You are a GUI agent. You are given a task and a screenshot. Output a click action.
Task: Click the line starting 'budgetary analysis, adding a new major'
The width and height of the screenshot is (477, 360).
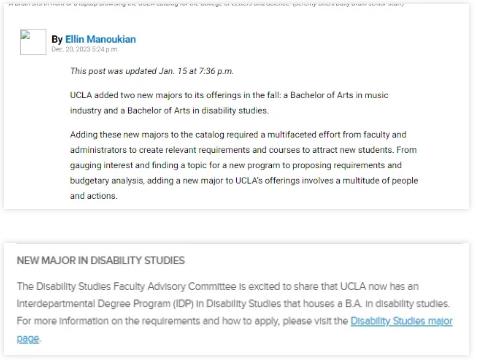pos(244,181)
